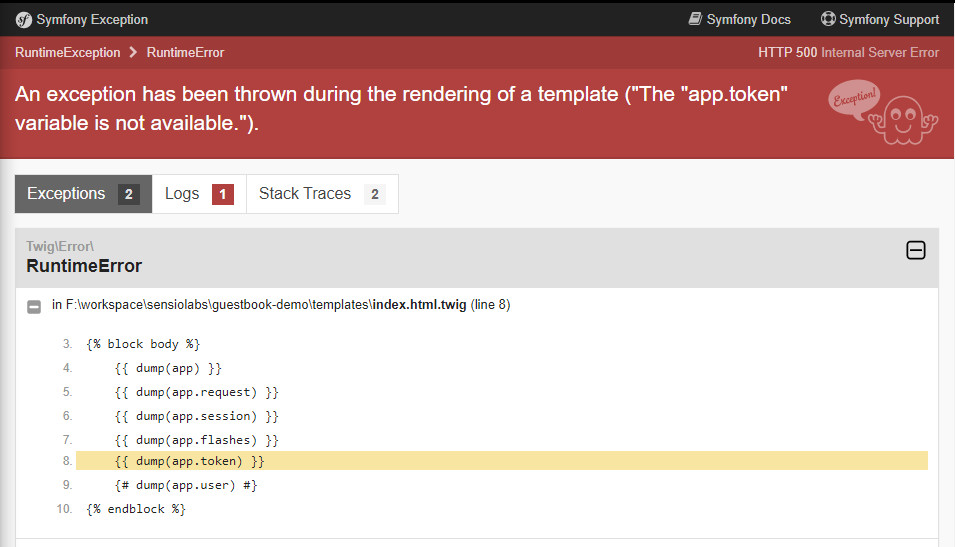Click code line dump(app.request)
Viewport: 955px width, 547px height.
click(197, 392)
